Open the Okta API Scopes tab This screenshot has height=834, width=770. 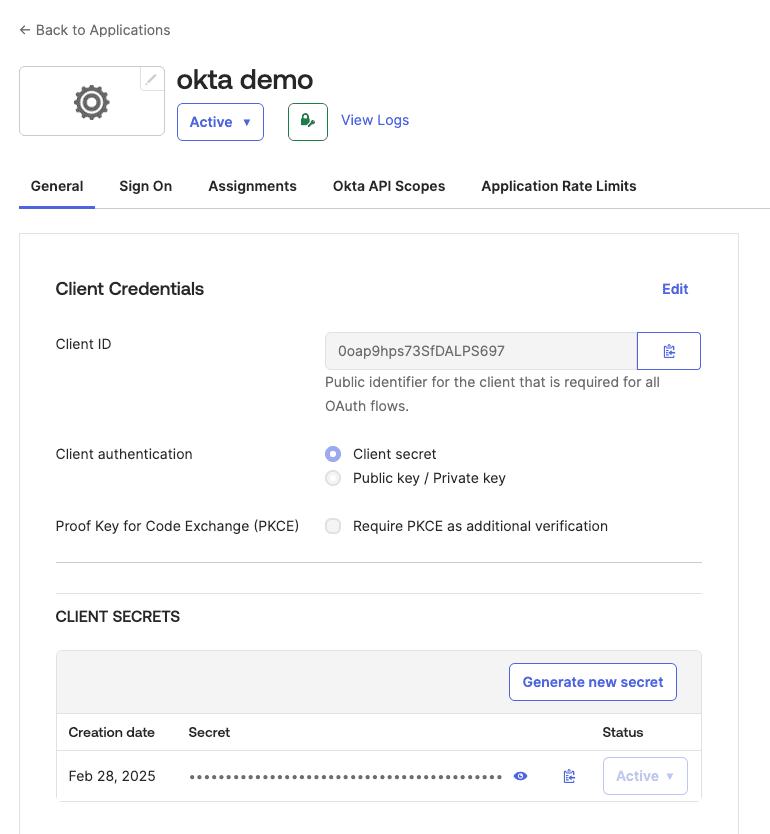(389, 186)
